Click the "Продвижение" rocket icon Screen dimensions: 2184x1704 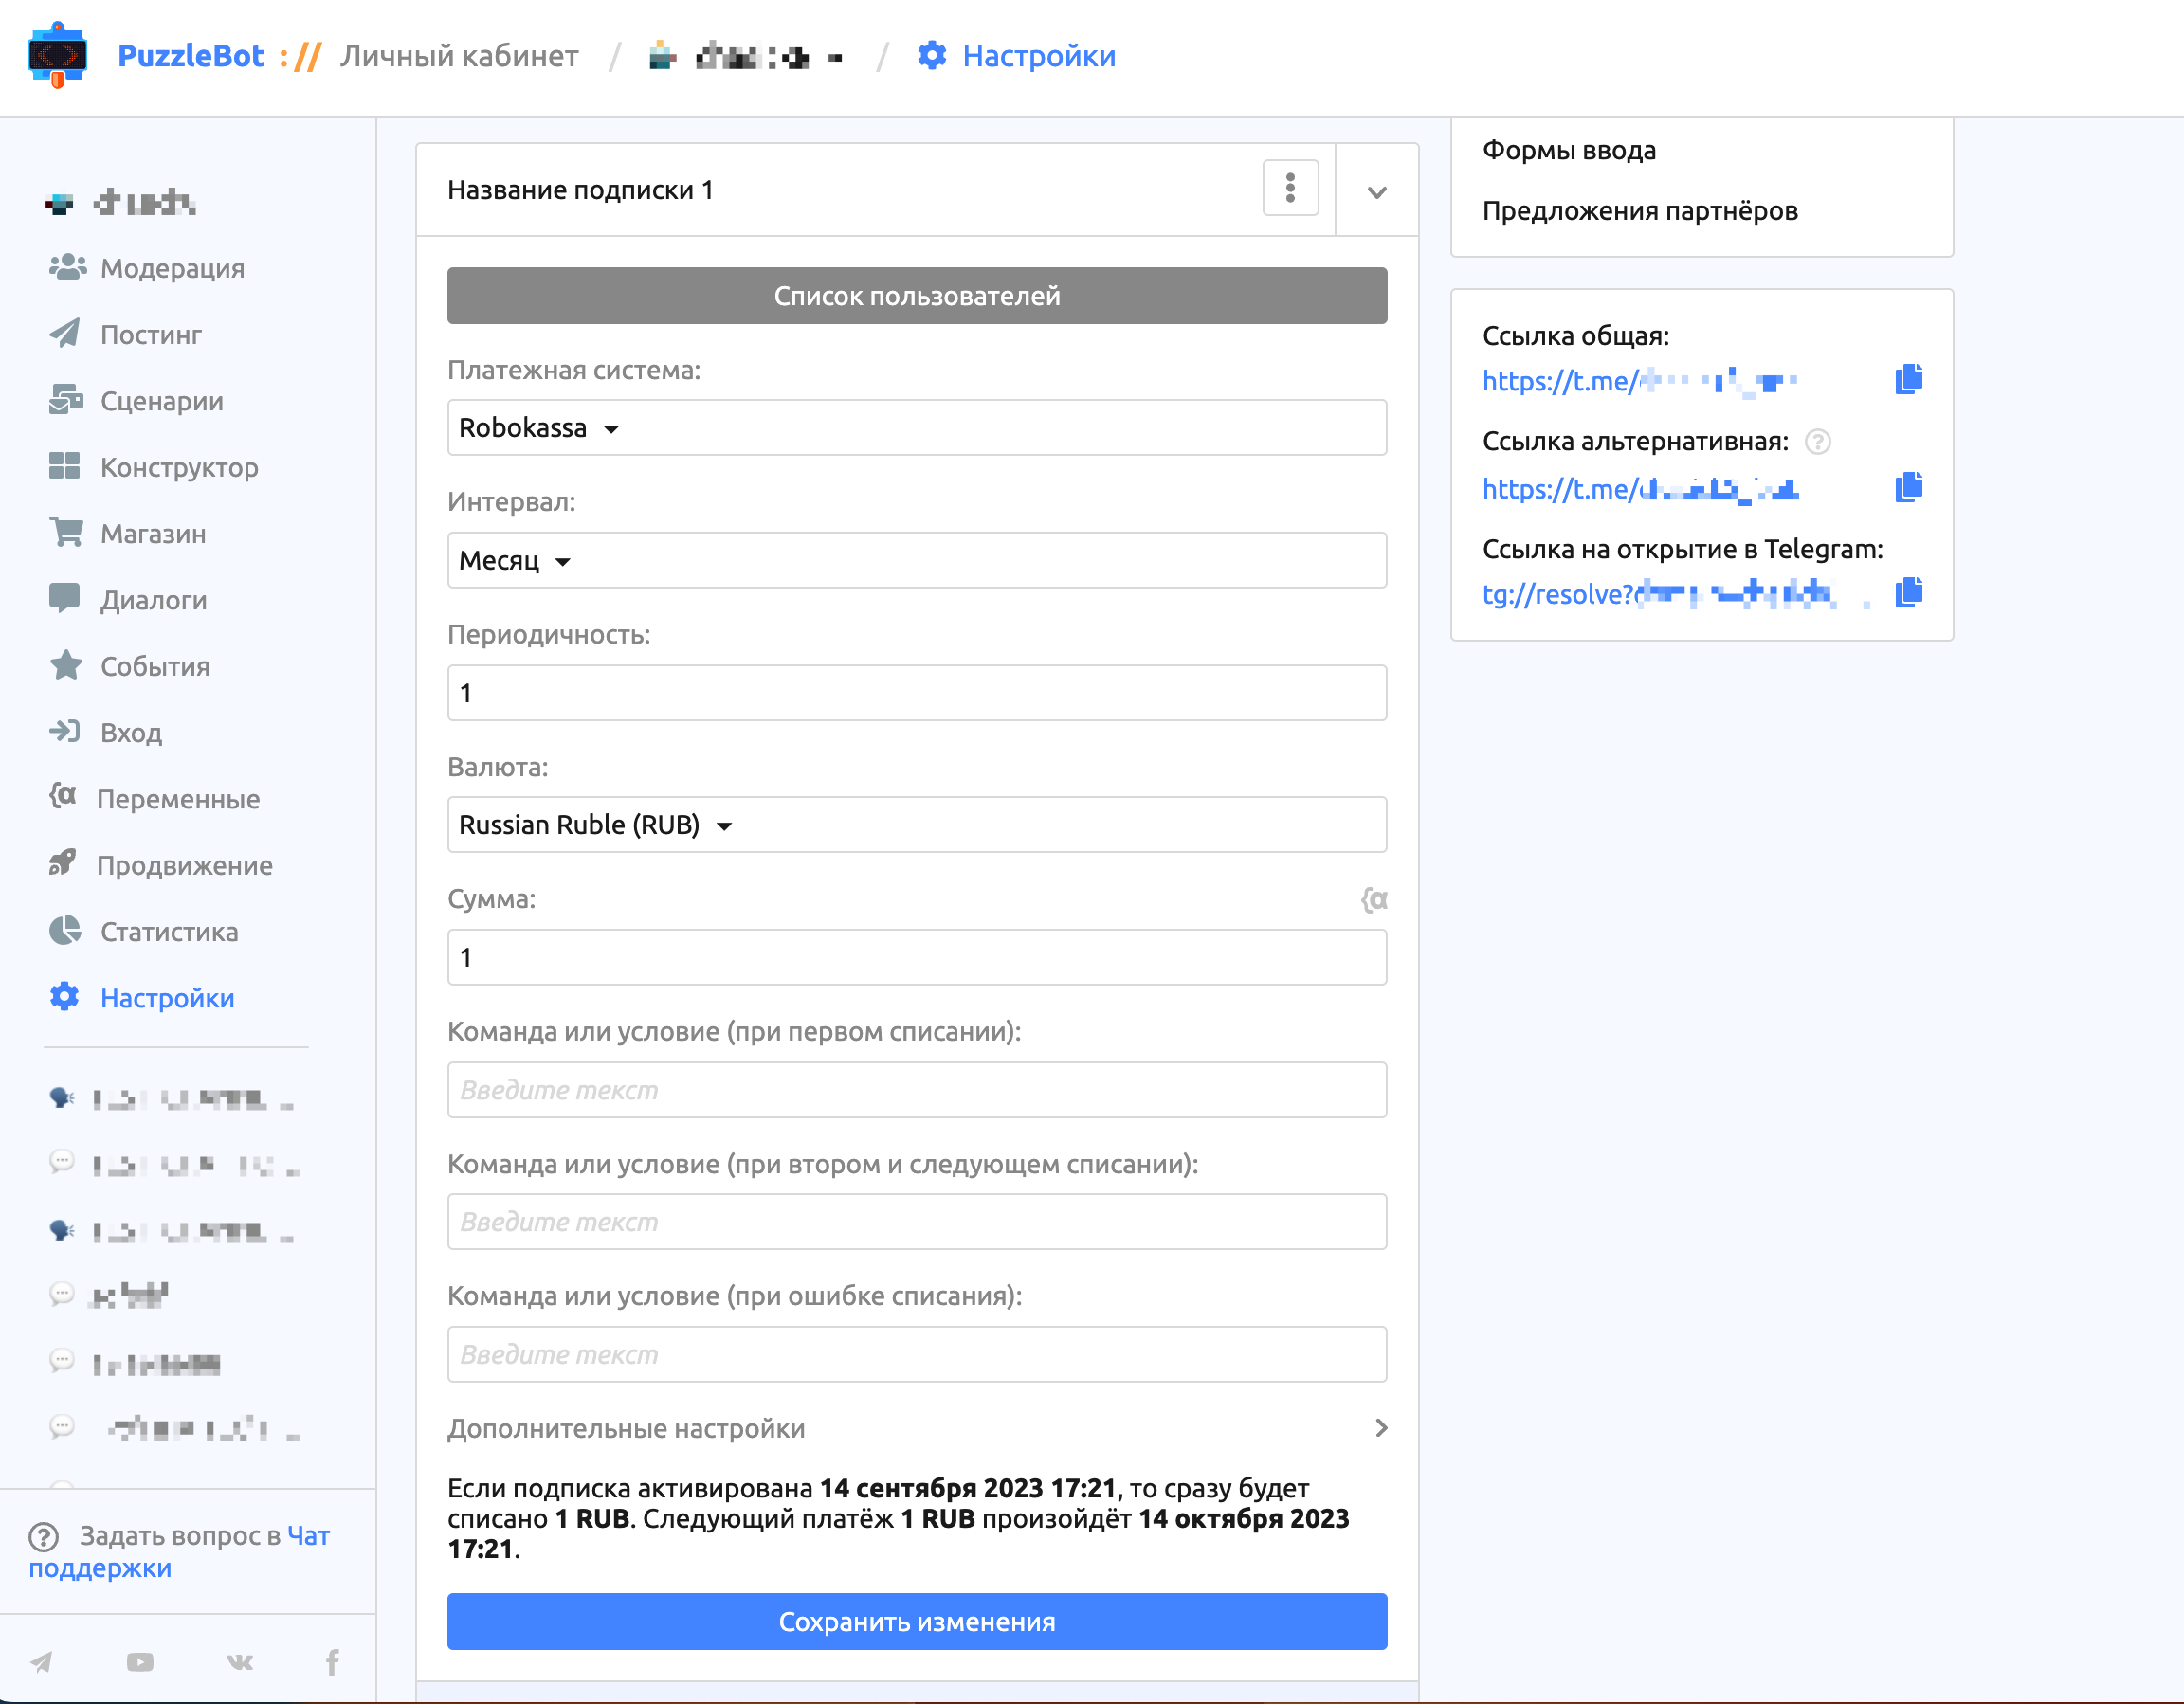(x=63, y=863)
